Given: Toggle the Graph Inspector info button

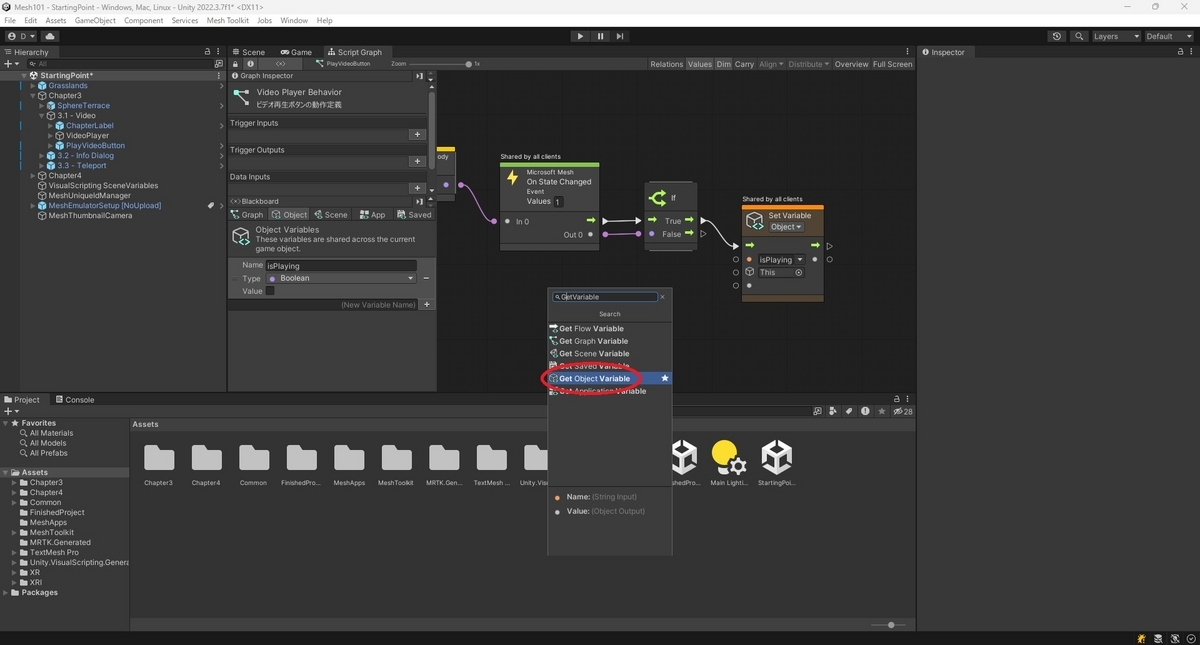Looking at the screenshot, I should [250, 64].
